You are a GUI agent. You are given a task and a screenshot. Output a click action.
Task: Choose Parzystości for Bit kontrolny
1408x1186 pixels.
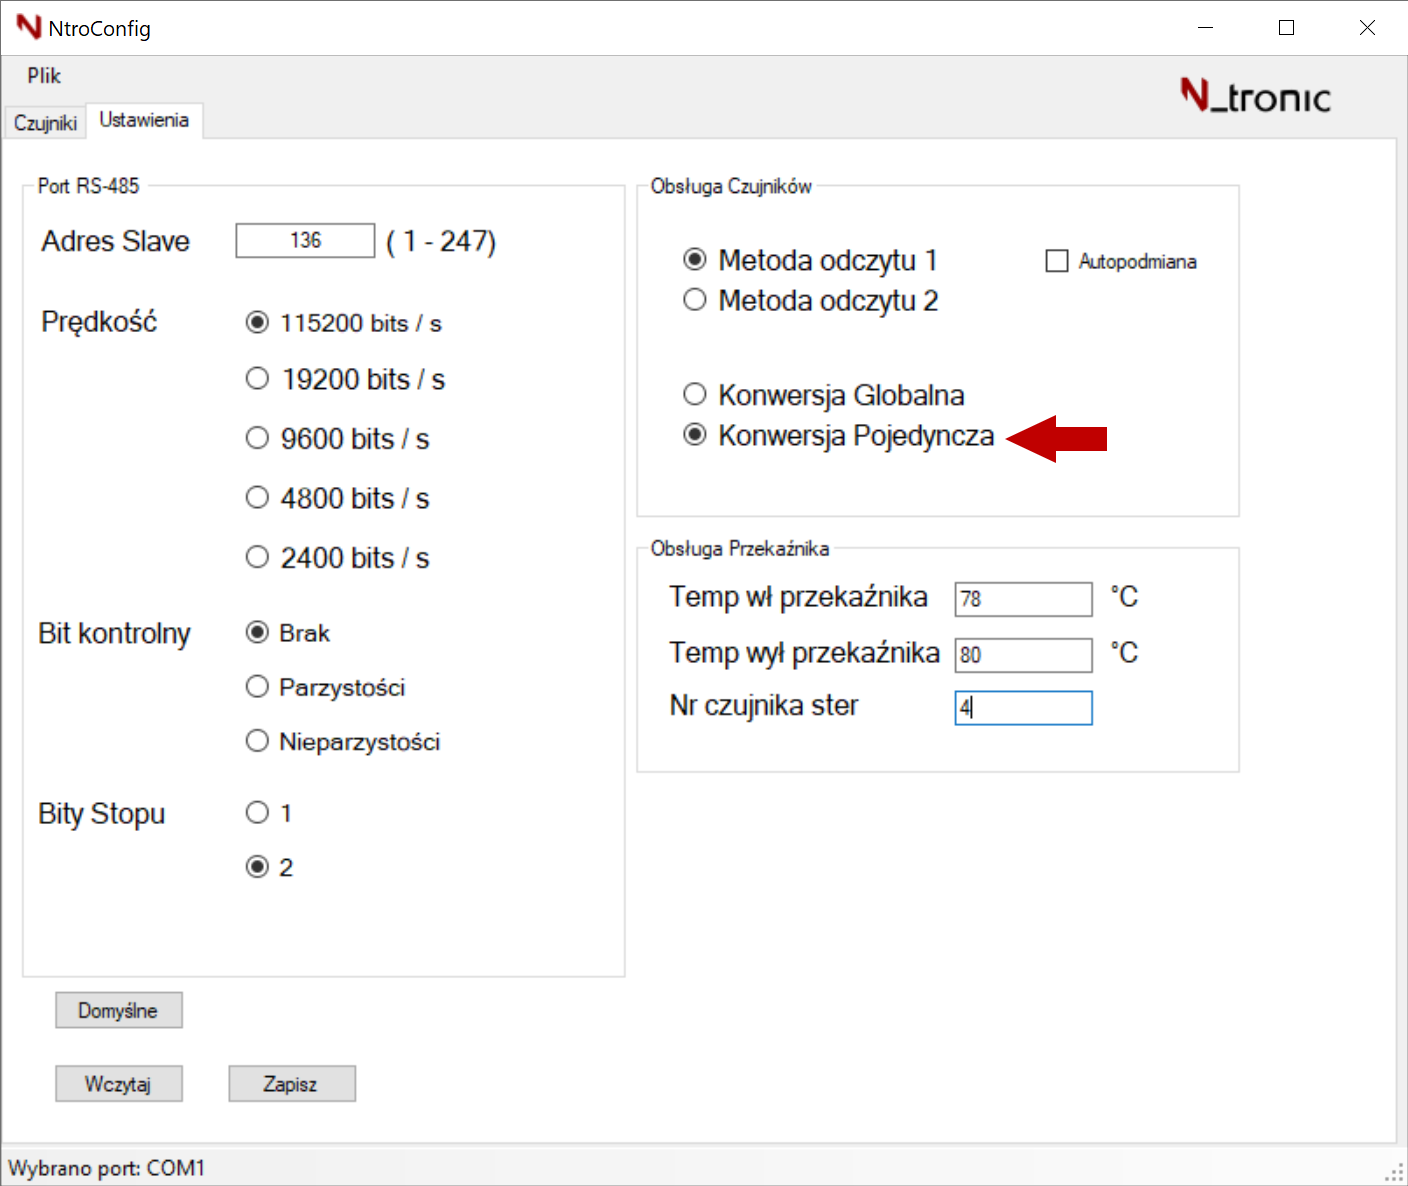tap(257, 686)
